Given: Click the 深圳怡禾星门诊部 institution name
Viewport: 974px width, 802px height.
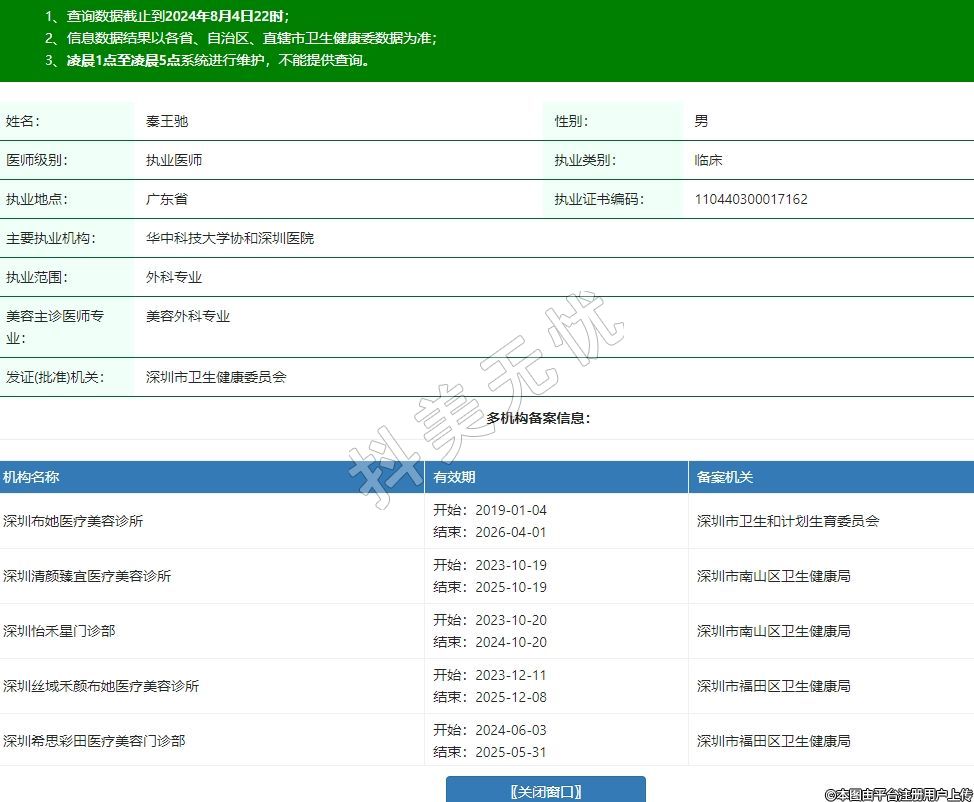Looking at the screenshot, I should 59,631.
